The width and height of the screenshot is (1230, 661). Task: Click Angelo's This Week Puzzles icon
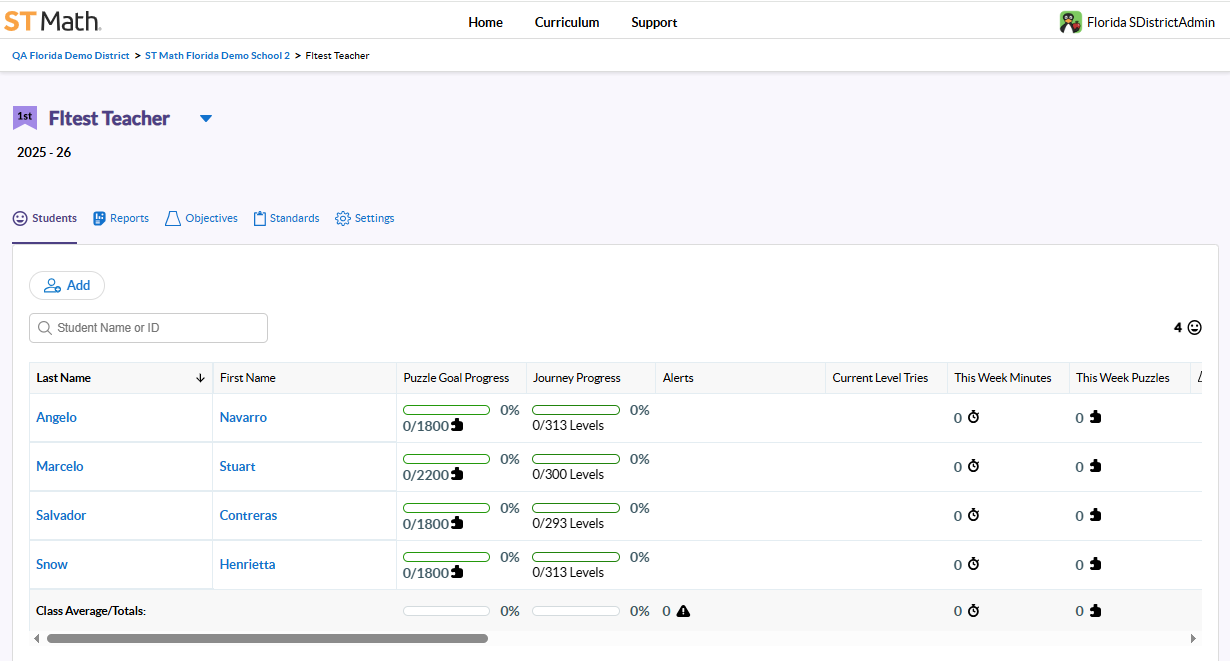(1095, 417)
